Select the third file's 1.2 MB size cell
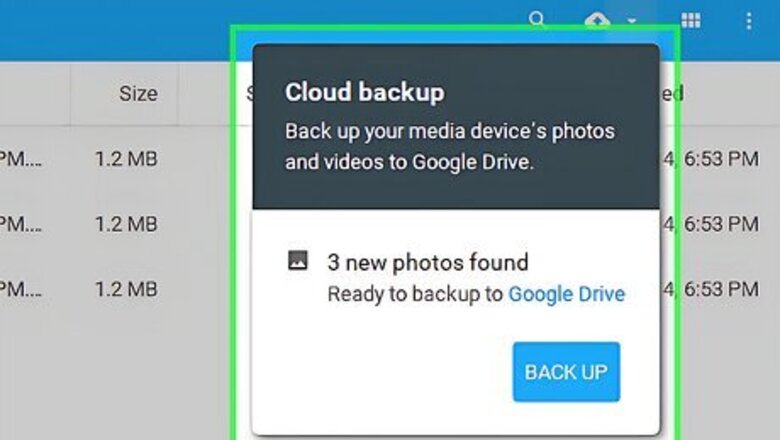The image size is (780, 440). point(126,289)
